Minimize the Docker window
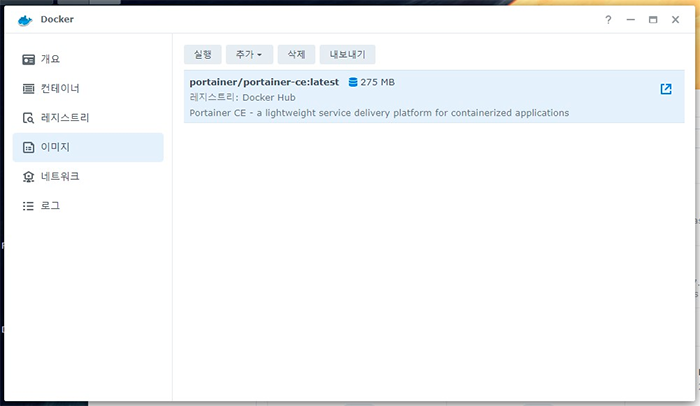Image resolution: width=700 pixels, height=406 pixels. 630,20
